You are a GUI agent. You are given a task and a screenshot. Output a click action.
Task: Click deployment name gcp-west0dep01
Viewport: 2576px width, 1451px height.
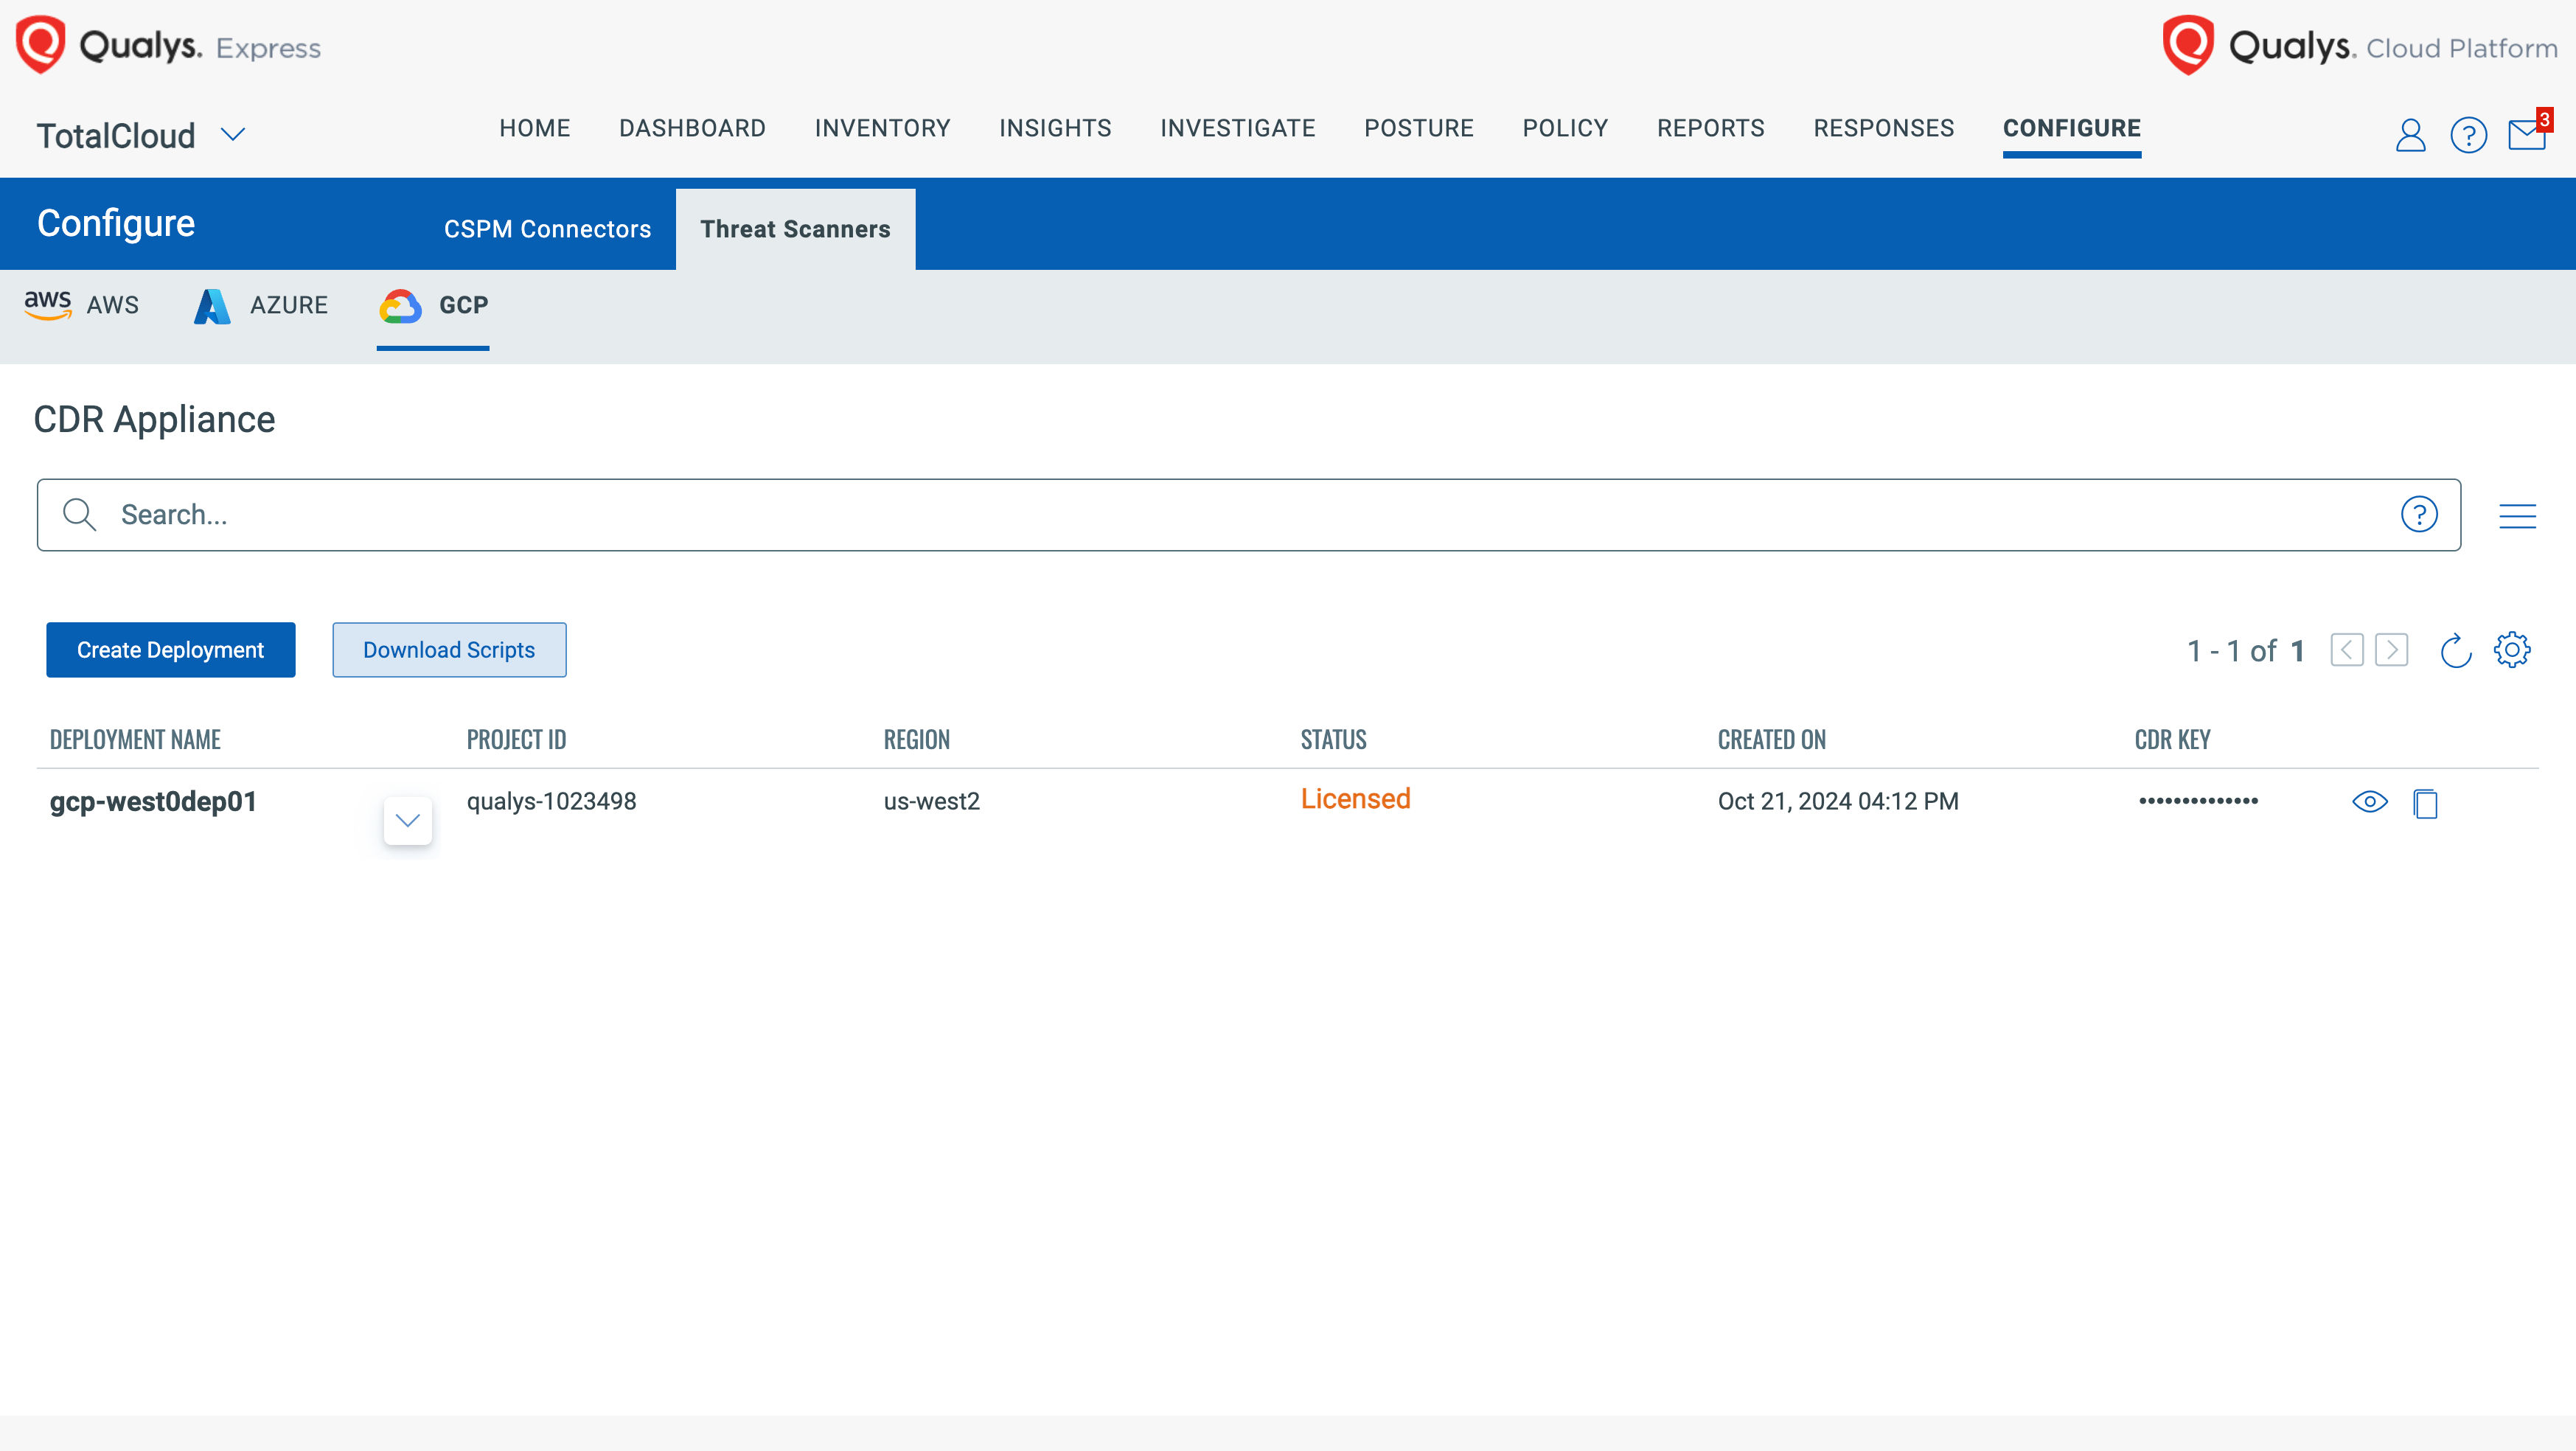coord(153,802)
